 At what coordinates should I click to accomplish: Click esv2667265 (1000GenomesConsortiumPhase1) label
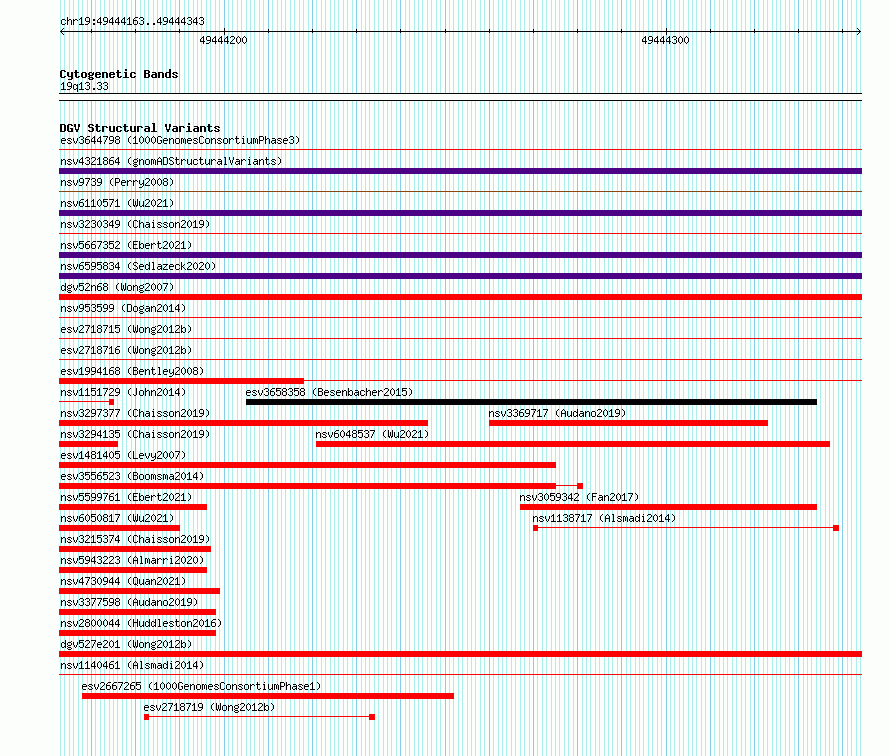pos(201,686)
